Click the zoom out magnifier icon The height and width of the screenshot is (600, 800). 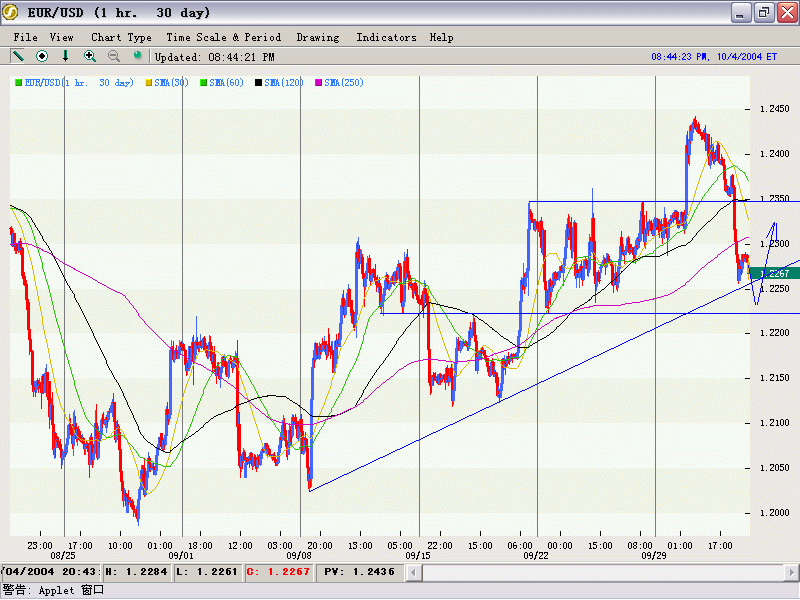[x=114, y=56]
